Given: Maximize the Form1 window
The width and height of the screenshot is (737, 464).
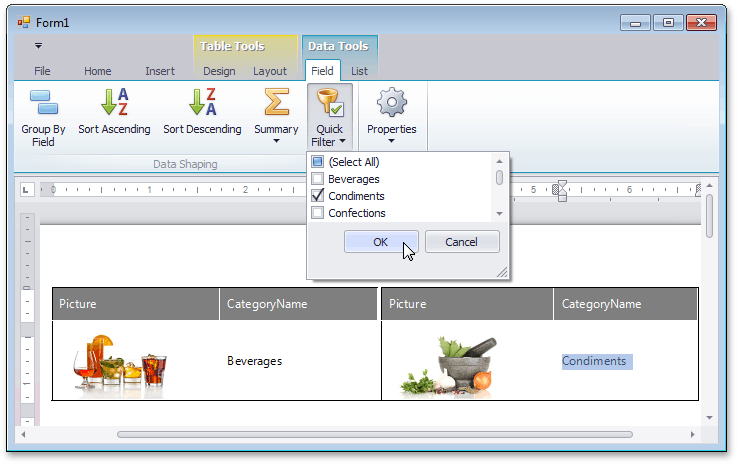Looking at the screenshot, I should [668, 23].
